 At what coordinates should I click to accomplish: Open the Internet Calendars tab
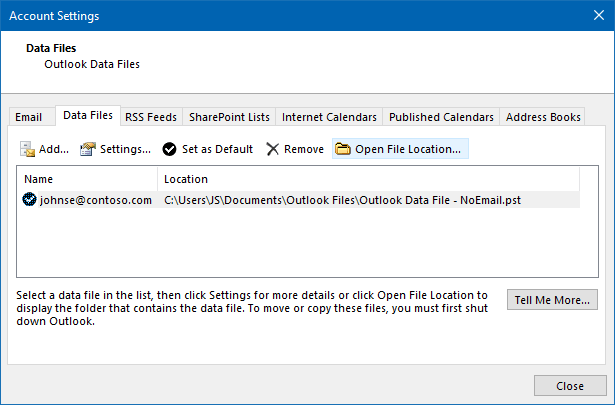click(329, 117)
